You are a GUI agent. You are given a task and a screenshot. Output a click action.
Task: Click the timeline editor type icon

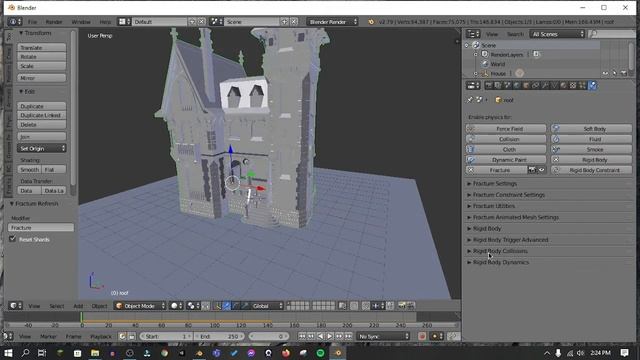click(x=9, y=336)
